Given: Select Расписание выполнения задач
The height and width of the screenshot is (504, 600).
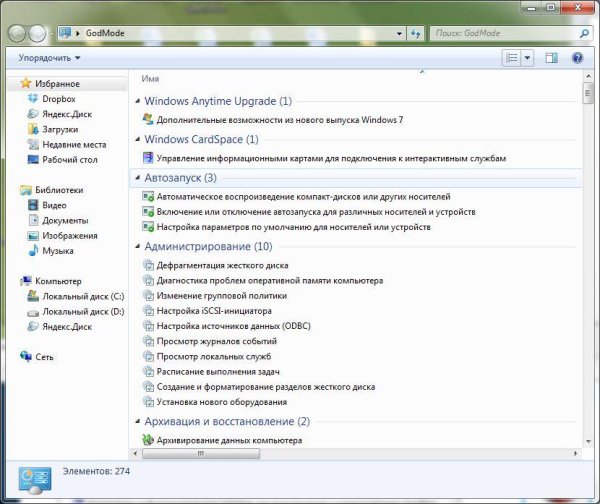Looking at the screenshot, I should (218, 372).
